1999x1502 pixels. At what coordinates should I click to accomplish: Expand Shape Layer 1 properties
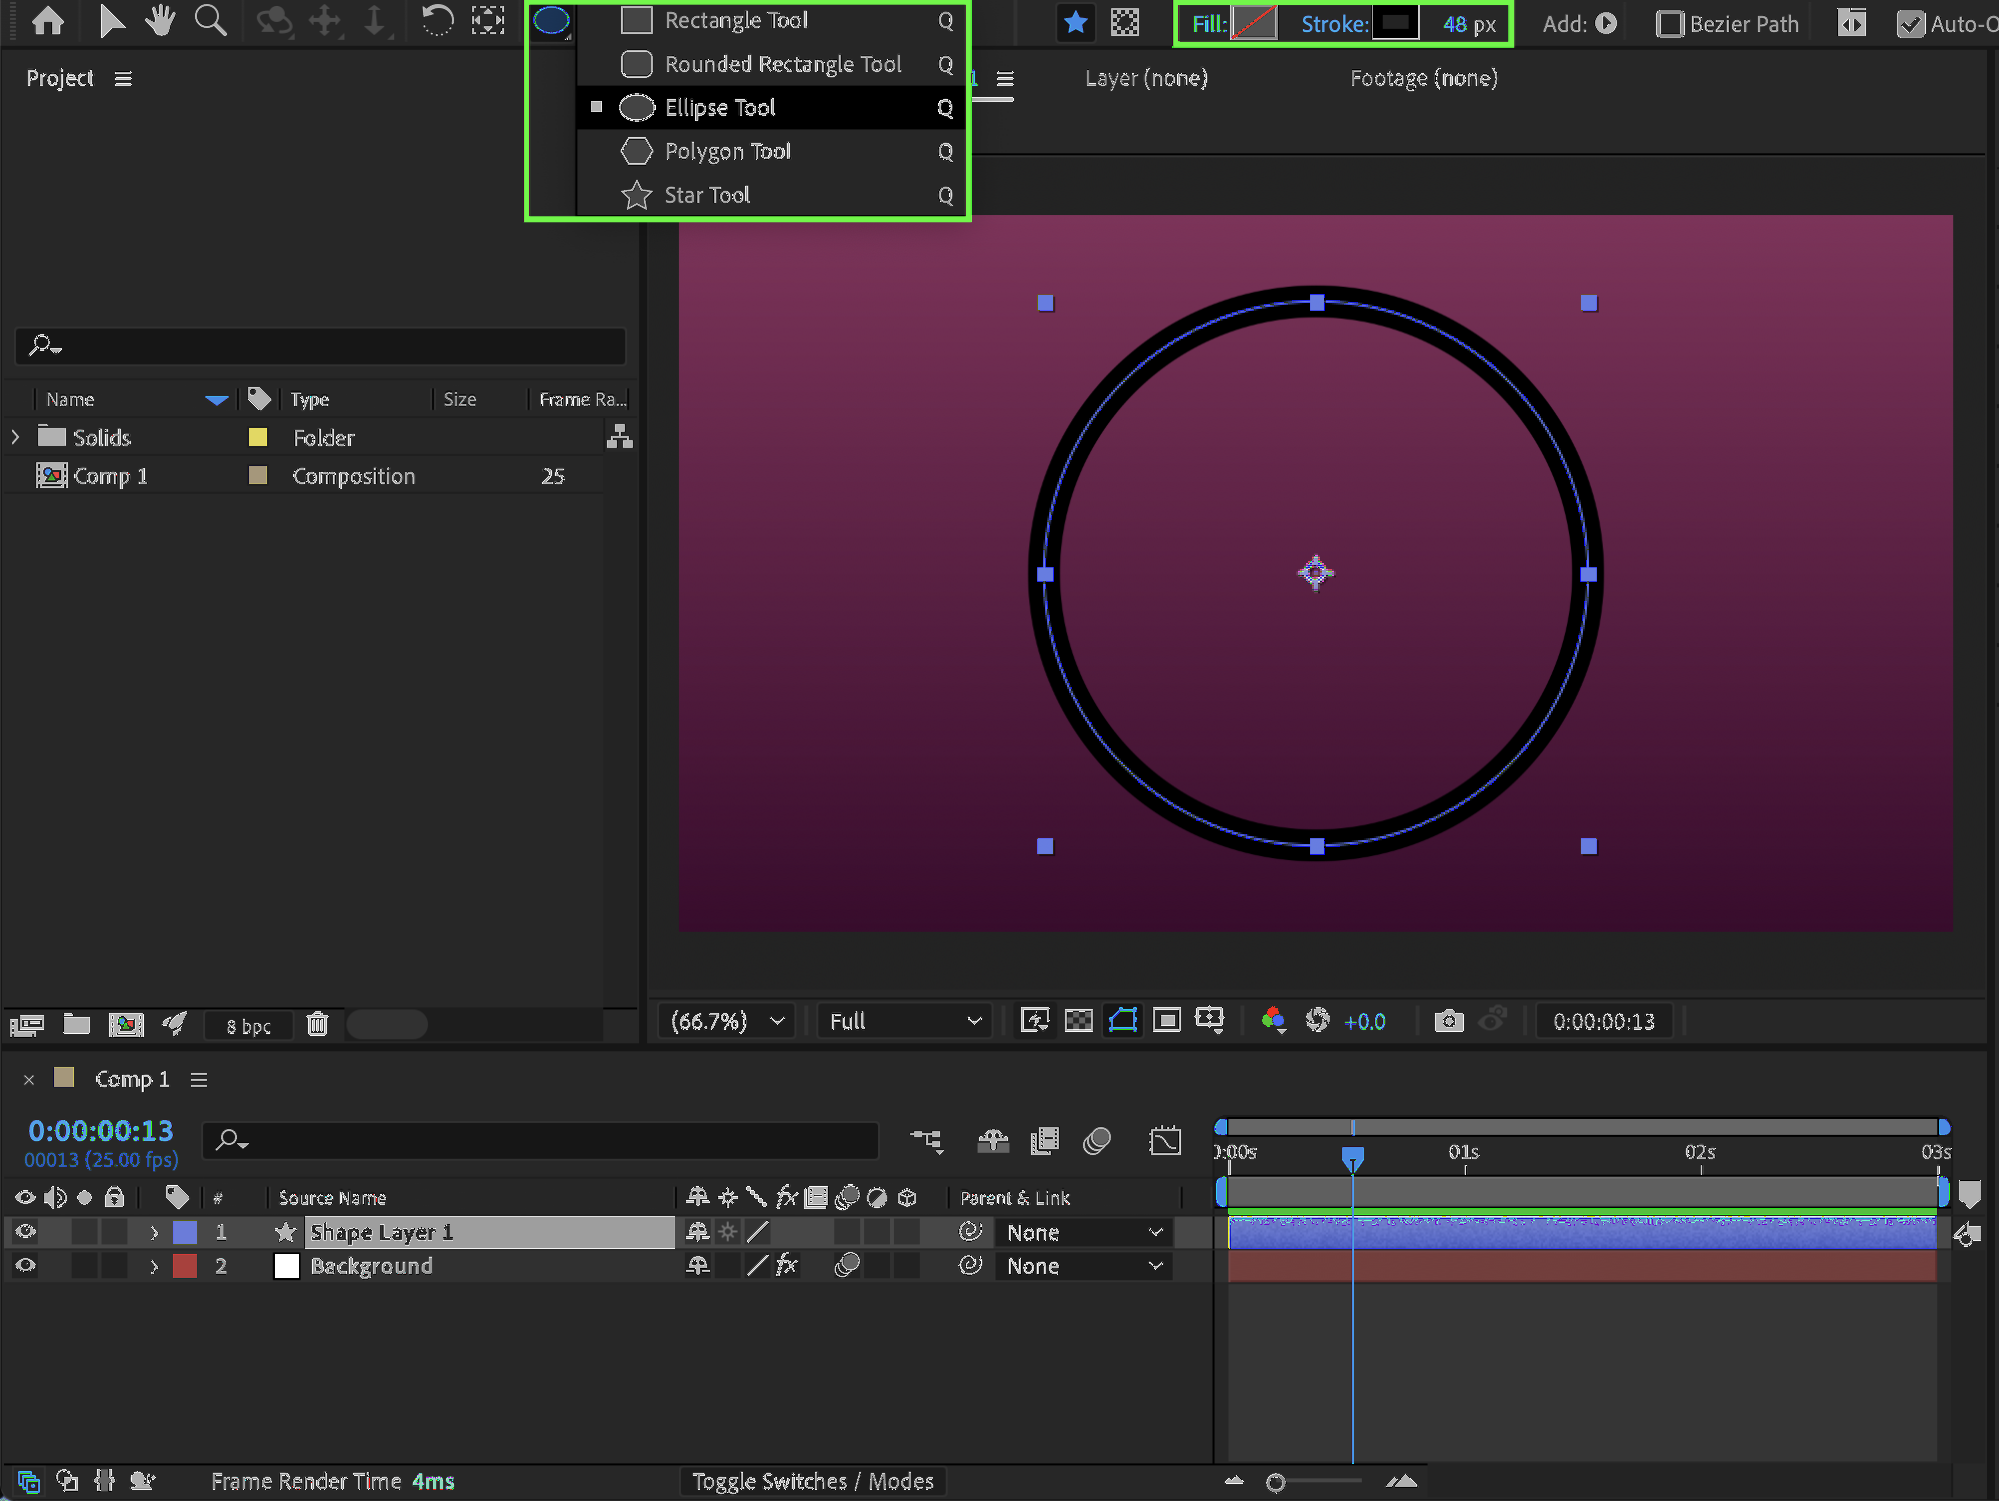pos(154,1233)
